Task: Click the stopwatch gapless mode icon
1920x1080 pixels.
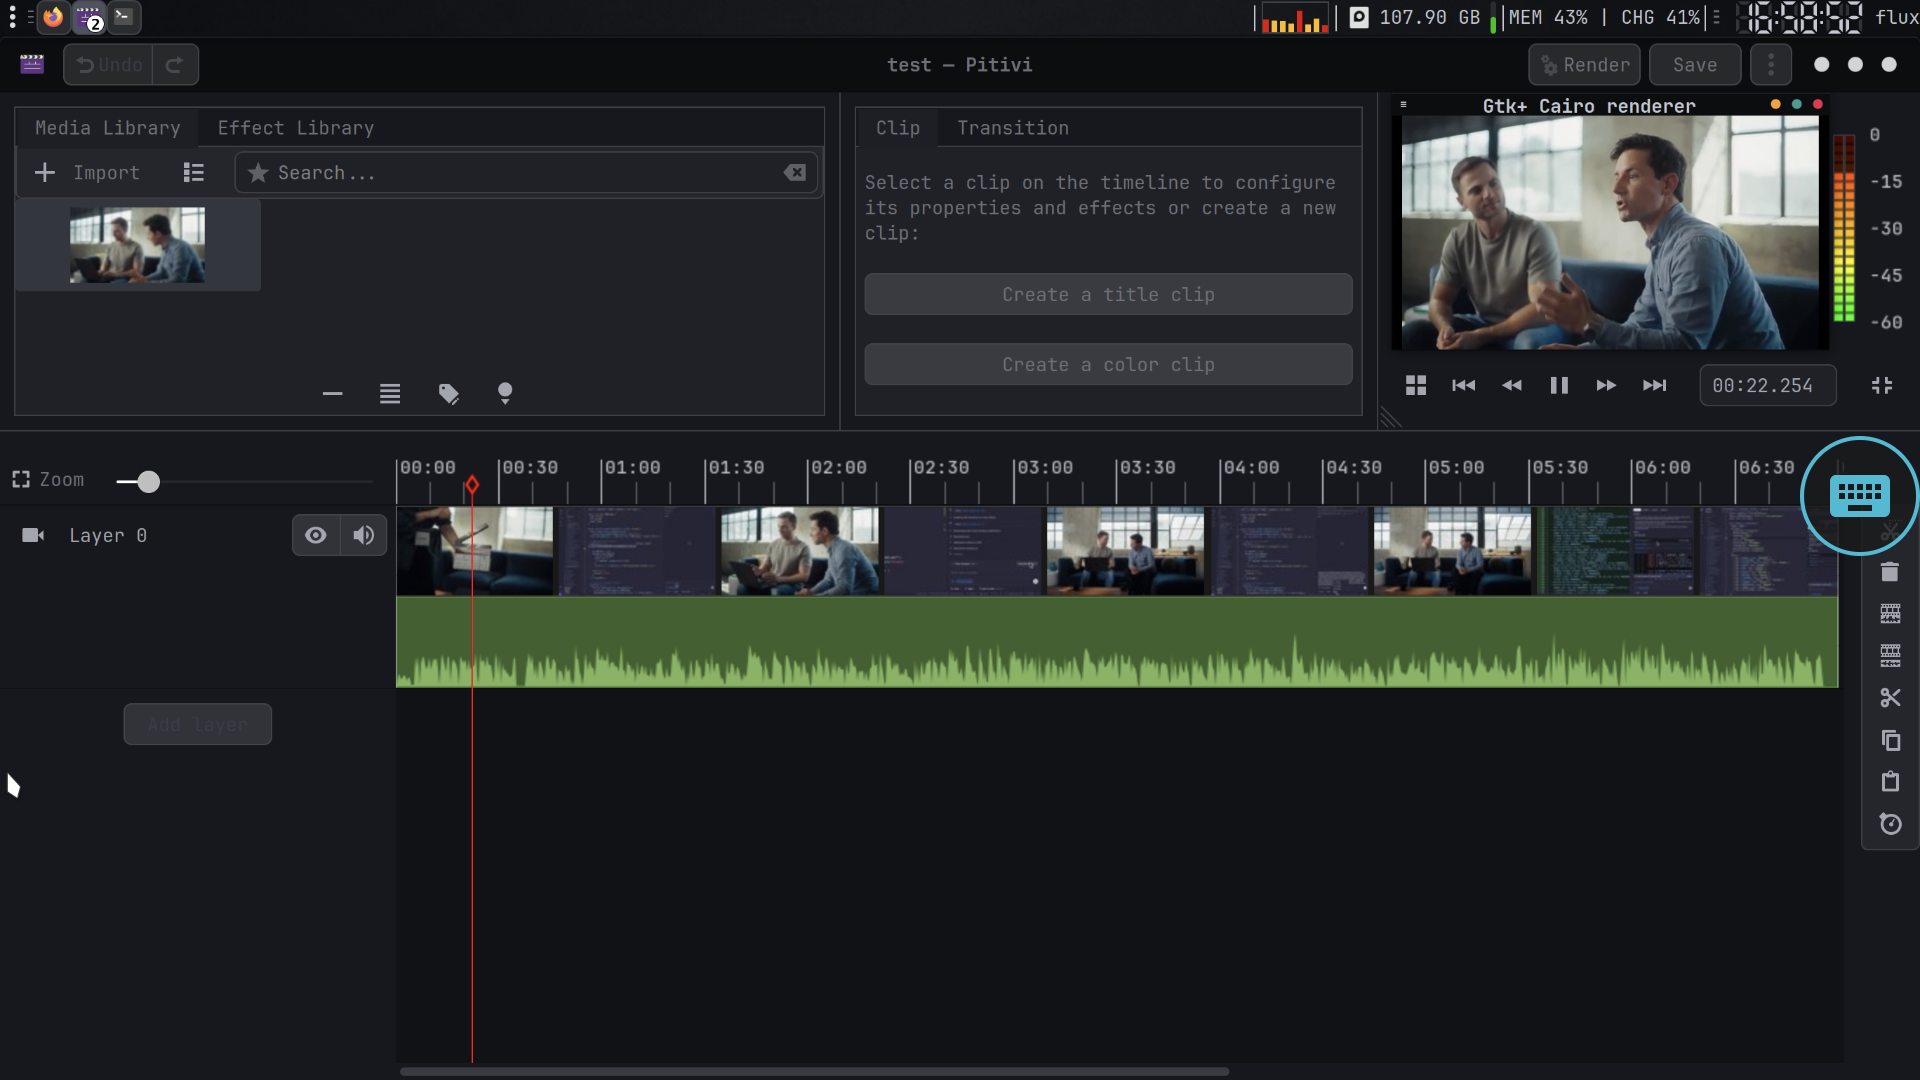Action: 1889,824
